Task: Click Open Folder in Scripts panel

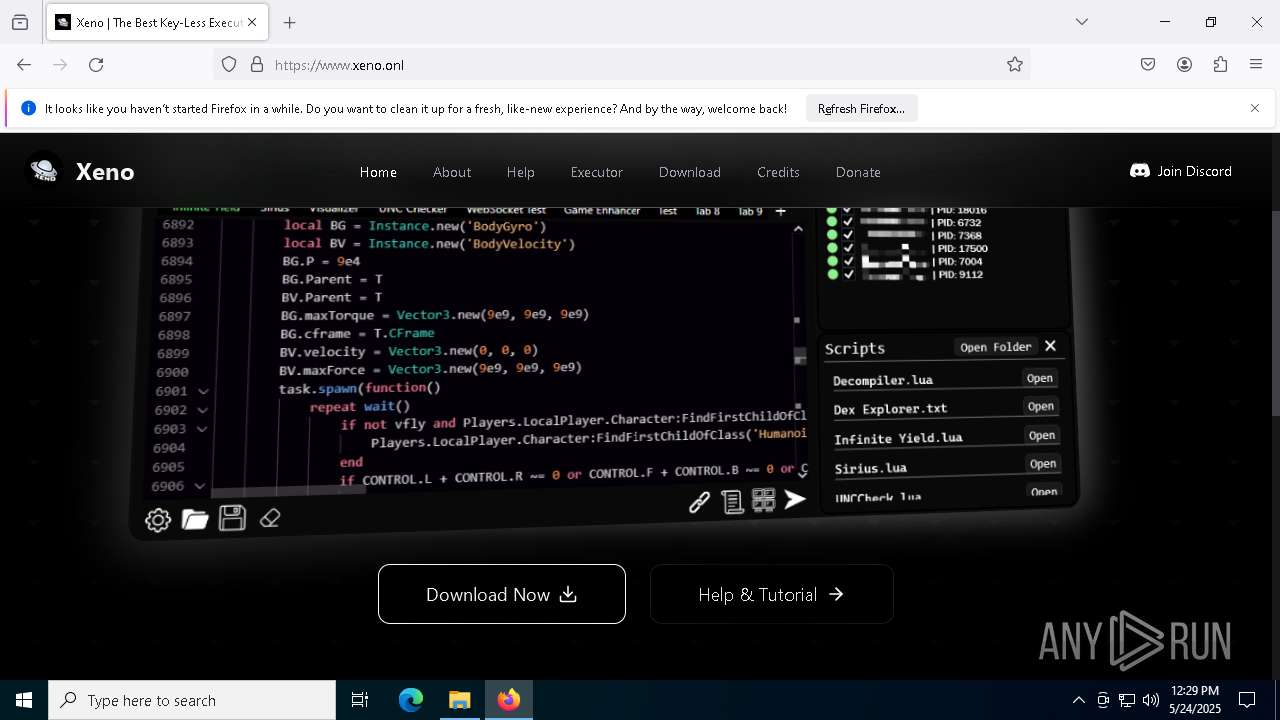Action: tap(995, 347)
